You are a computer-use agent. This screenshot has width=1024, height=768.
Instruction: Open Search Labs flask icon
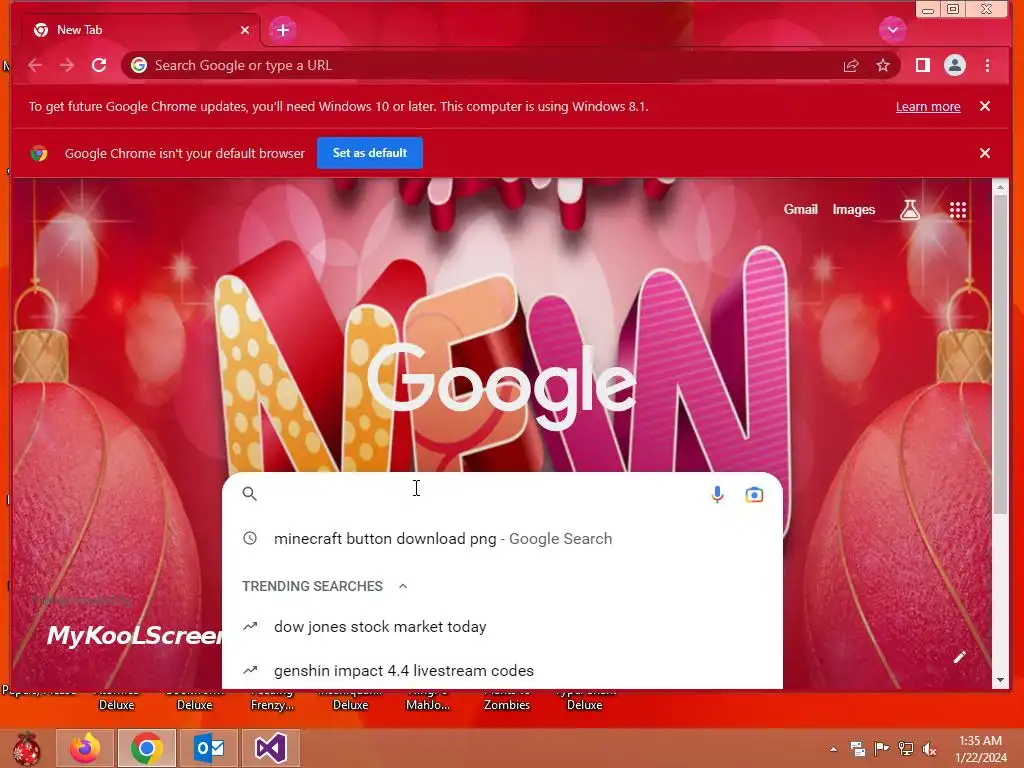click(x=910, y=210)
